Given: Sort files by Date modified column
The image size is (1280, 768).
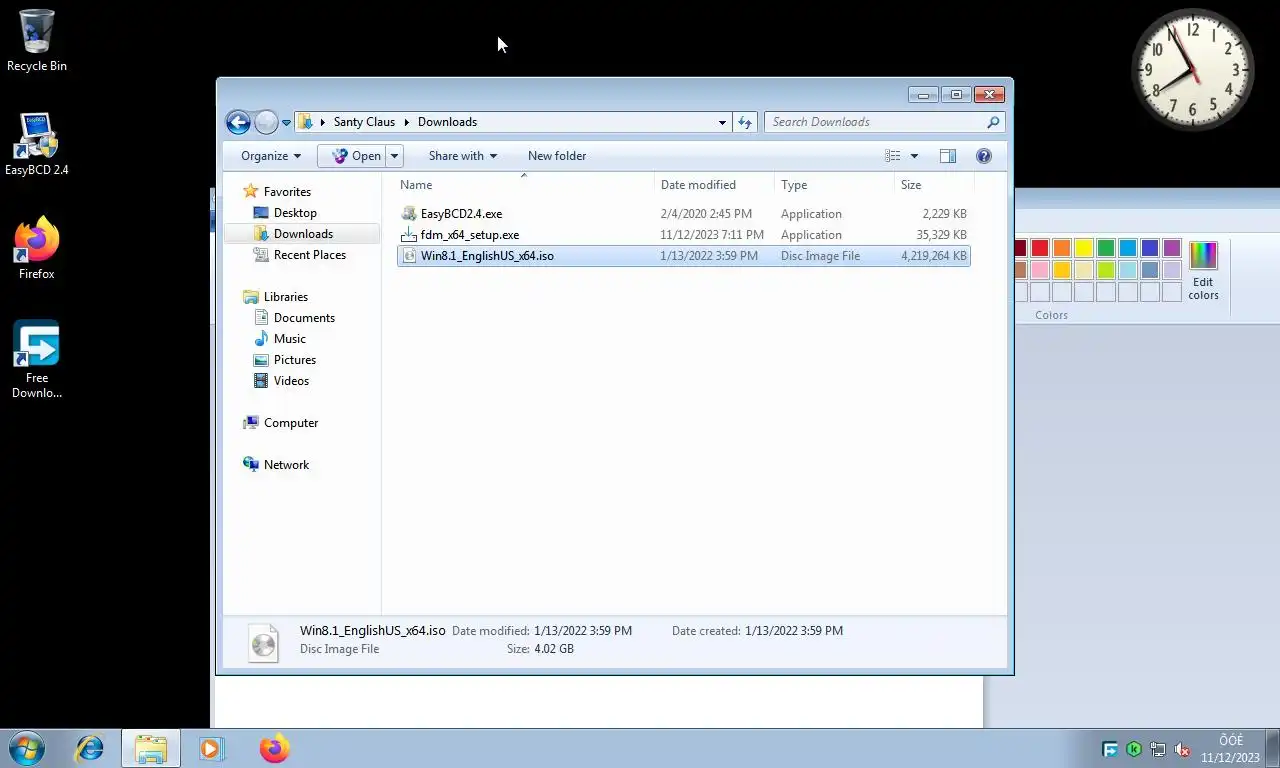Looking at the screenshot, I should (714, 185).
